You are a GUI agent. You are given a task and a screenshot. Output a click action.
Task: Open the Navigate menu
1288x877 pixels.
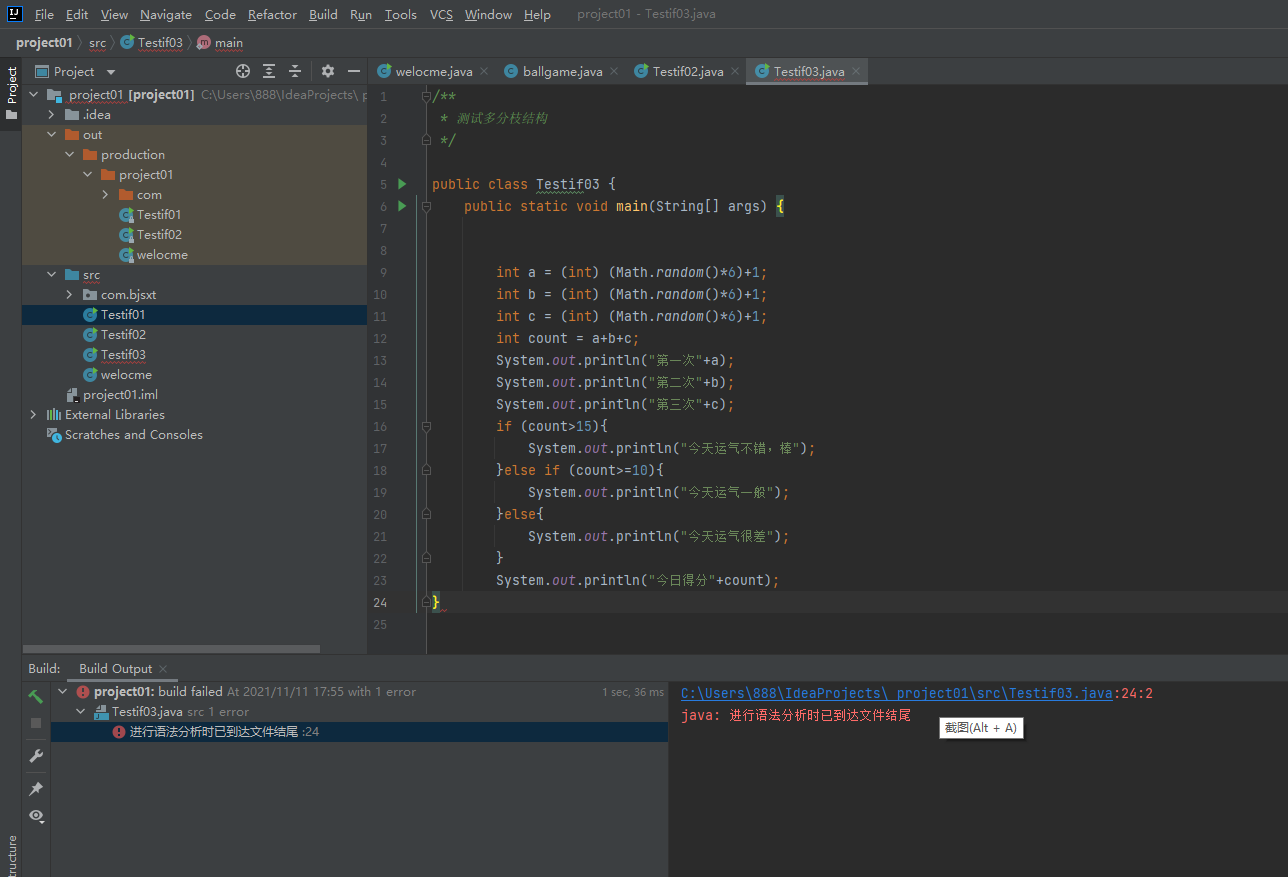coord(166,14)
